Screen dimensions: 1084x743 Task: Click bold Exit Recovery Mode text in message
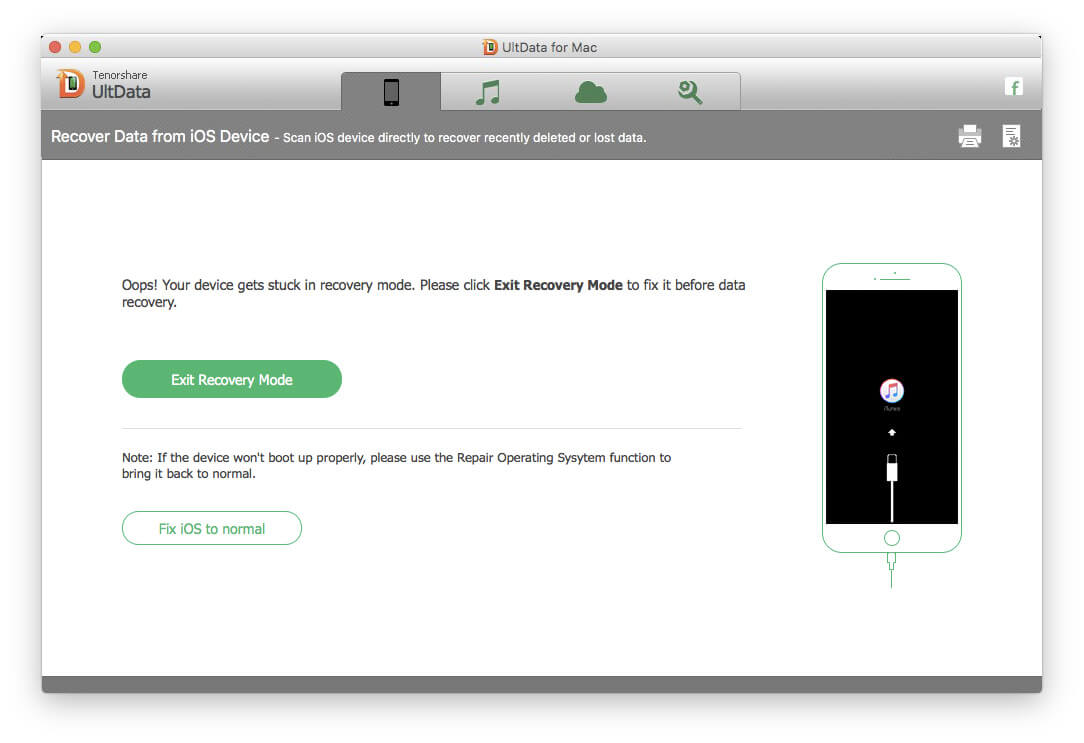point(558,285)
